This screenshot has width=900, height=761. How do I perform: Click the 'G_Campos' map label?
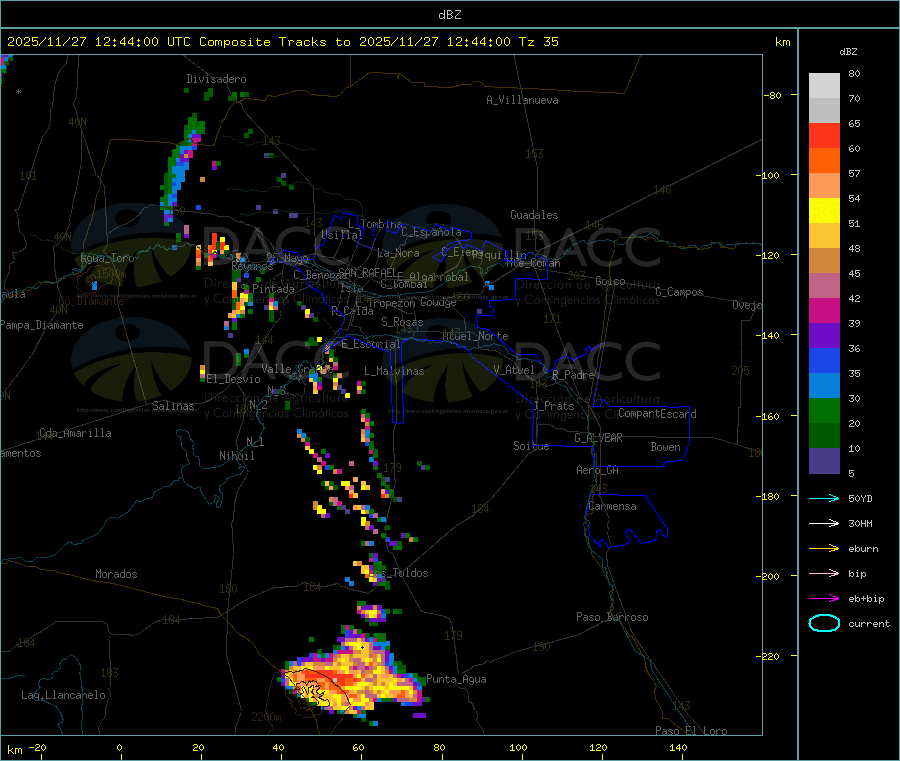pos(680,292)
